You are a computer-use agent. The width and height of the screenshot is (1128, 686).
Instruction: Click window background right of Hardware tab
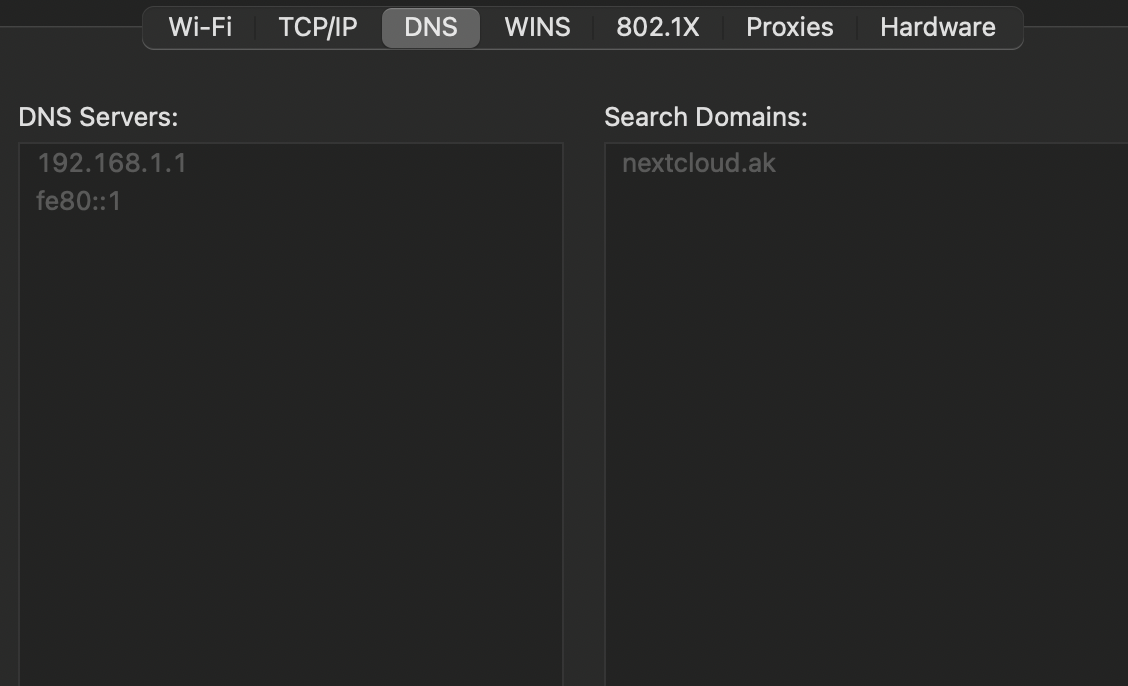pyautogui.click(x=1076, y=27)
